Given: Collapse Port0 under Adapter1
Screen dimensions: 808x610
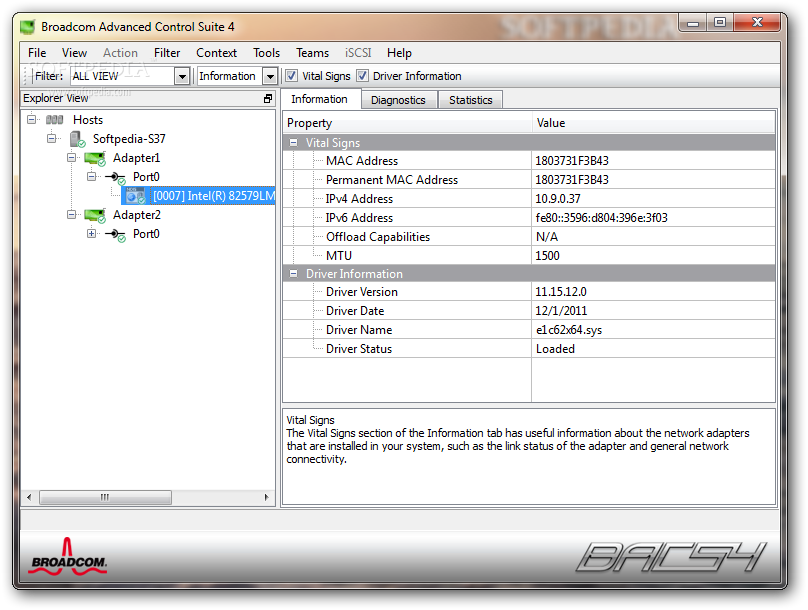Looking at the screenshot, I should (91, 177).
